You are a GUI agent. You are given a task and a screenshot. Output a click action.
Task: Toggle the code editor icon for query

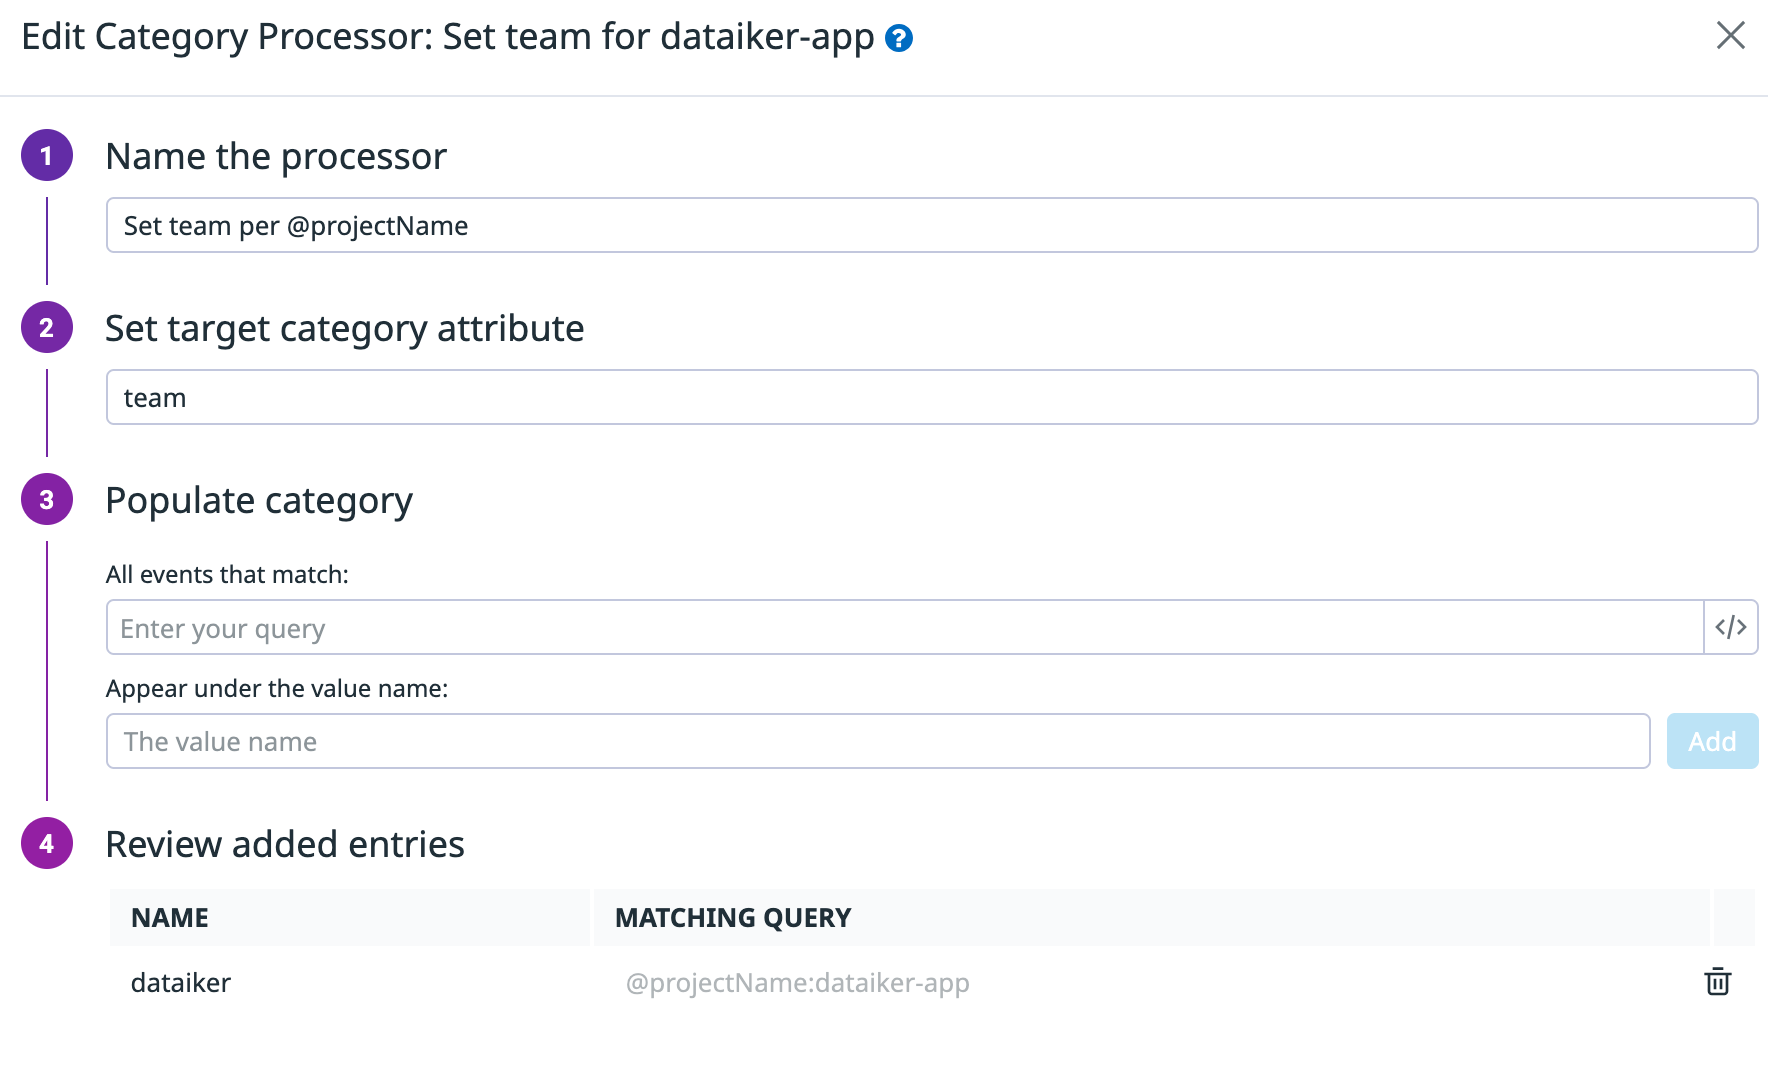coord(1730,627)
